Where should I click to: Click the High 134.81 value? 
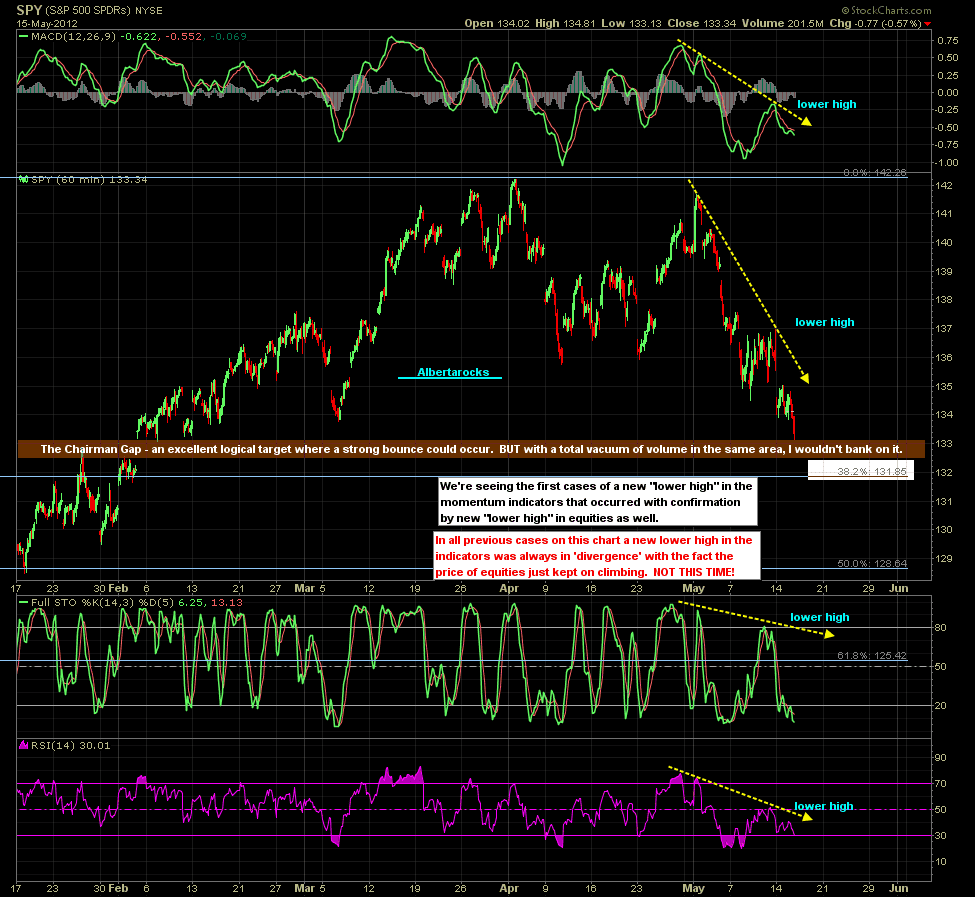pyautogui.click(x=565, y=24)
